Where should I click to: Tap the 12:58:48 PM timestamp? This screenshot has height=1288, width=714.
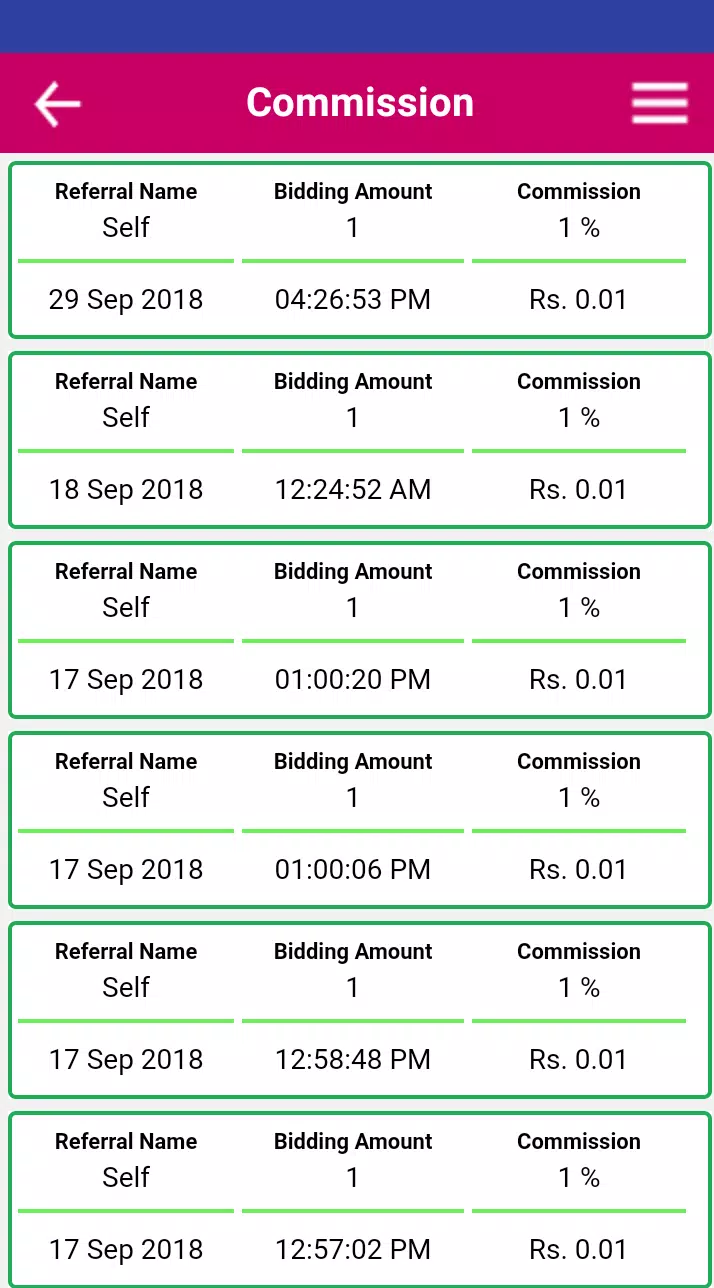pos(353,1059)
